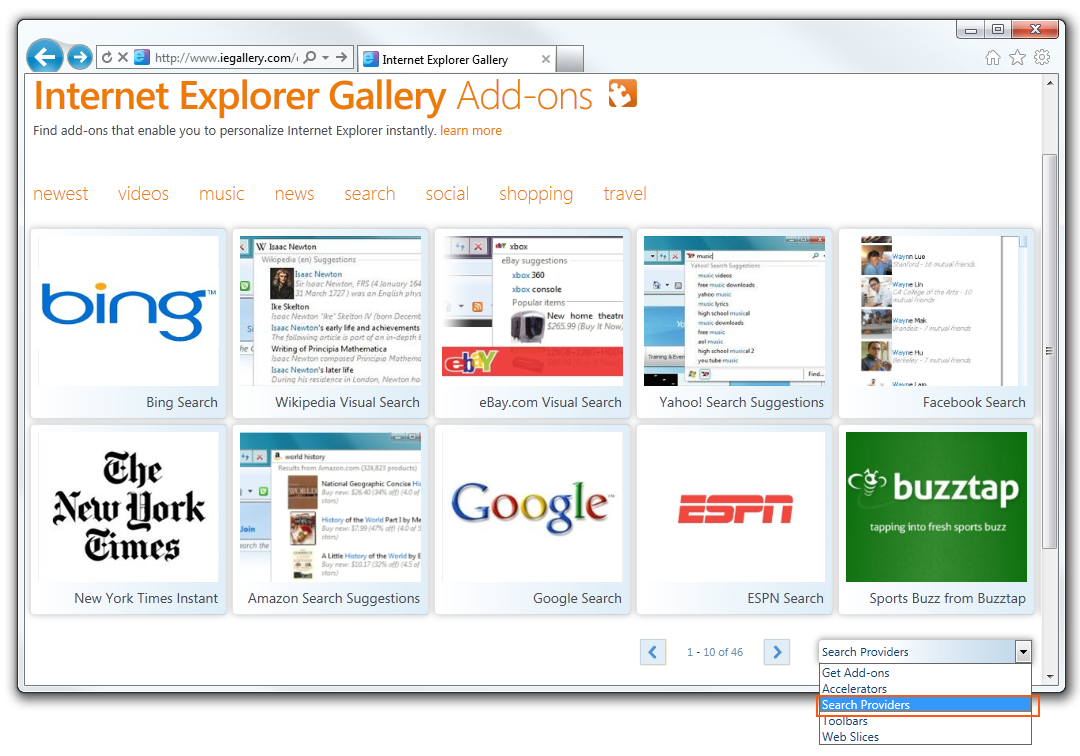Restore down the Internet Explorer window
The image size is (1080, 756).
tap(997, 29)
